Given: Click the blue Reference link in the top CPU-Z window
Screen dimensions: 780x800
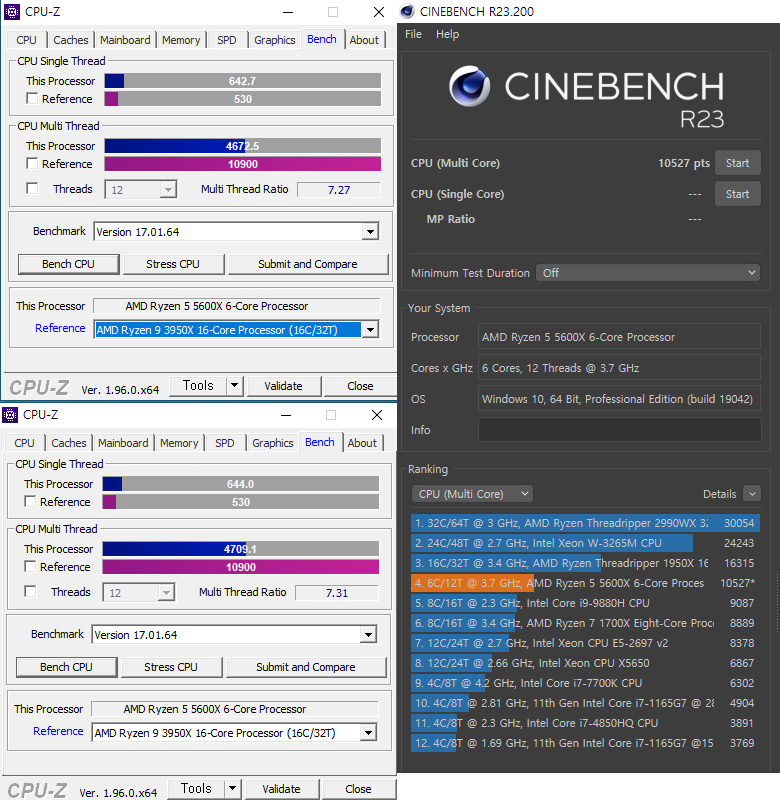Looking at the screenshot, I should pos(60,328).
